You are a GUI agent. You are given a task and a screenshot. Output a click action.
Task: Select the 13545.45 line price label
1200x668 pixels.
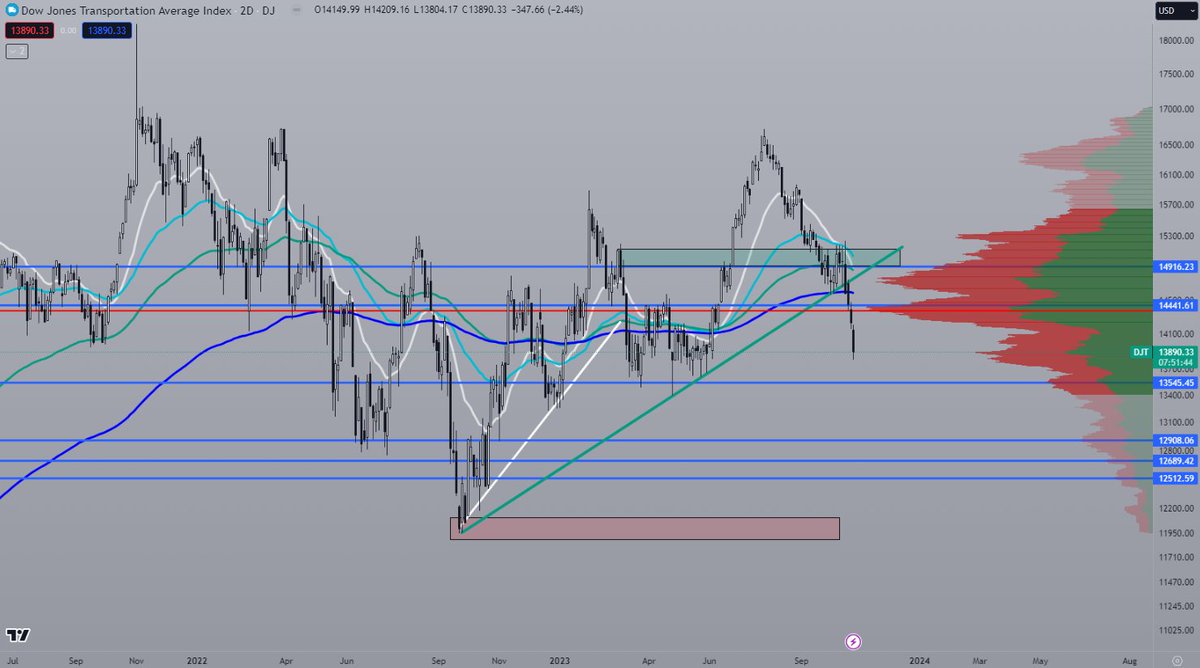(1176, 382)
